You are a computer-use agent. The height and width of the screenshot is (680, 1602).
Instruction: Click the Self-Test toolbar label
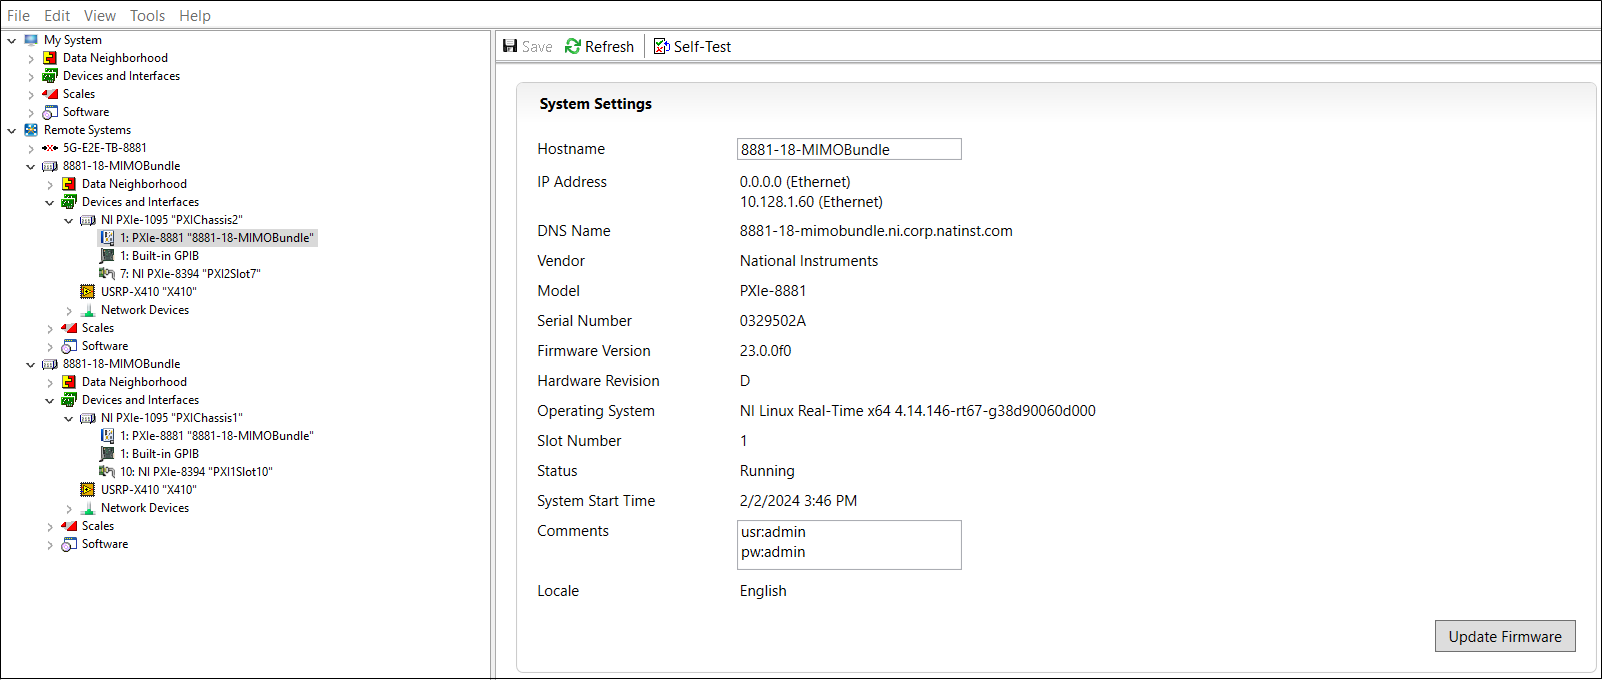click(x=702, y=47)
